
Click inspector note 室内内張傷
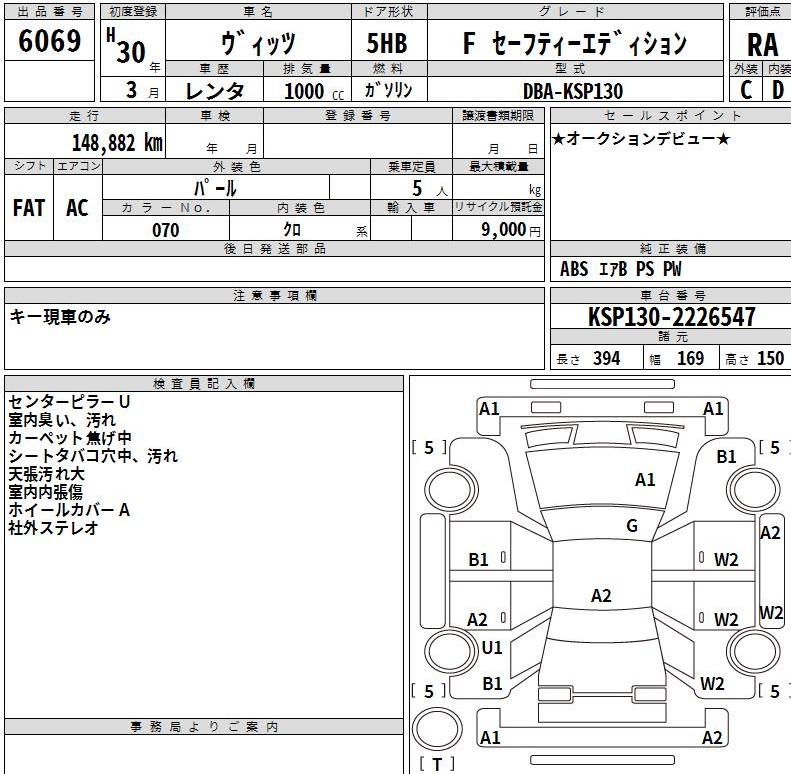(45, 491)
